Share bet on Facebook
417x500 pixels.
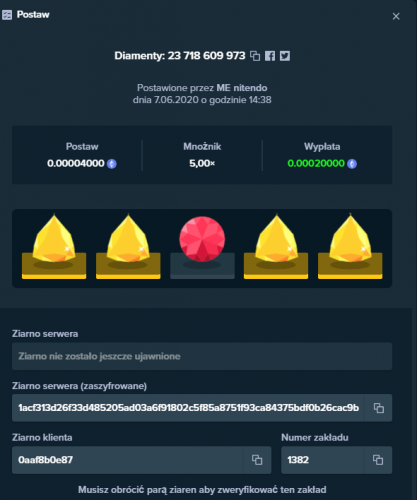pyautogui.click(x=270, y=56)
